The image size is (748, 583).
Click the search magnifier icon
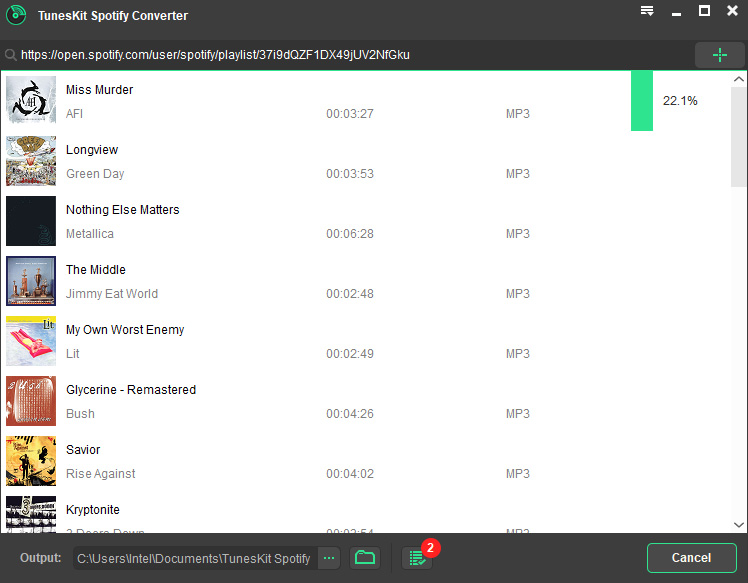10,56
